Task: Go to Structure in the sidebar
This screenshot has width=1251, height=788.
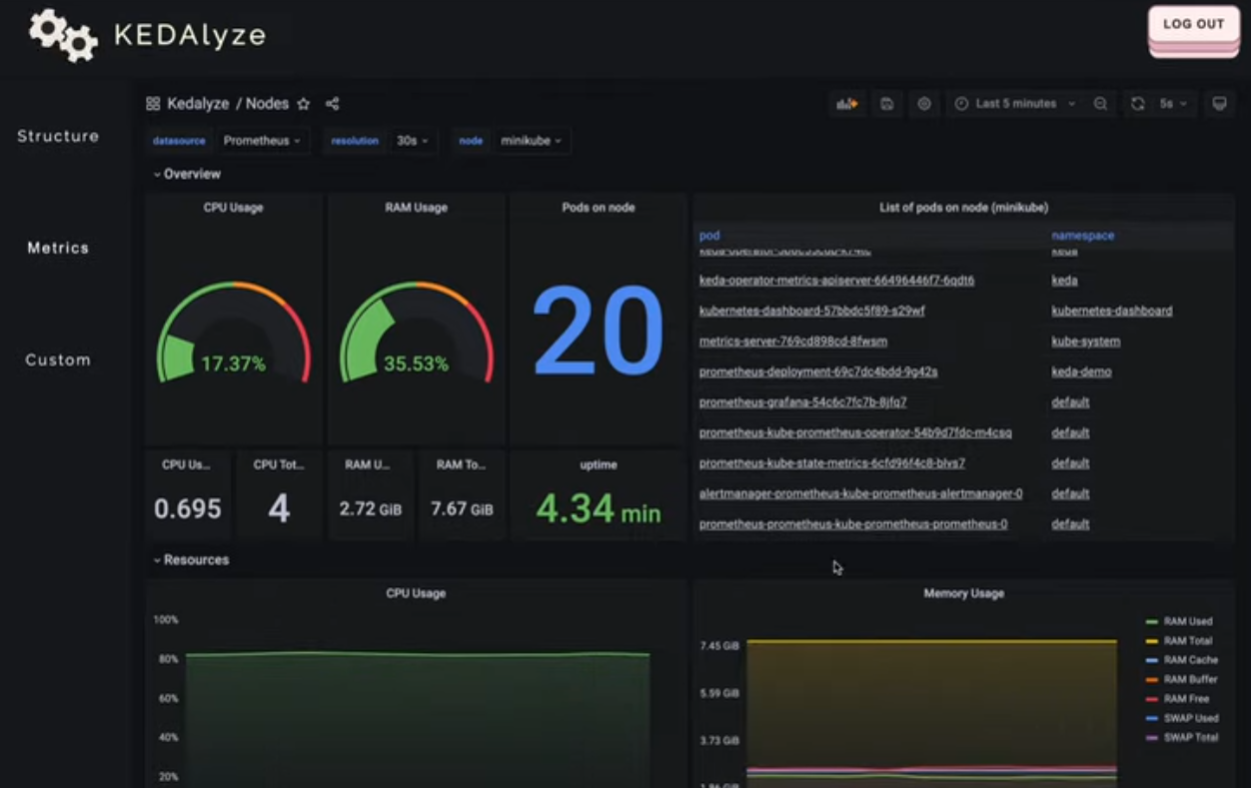Action: click(x=58, y=136)
